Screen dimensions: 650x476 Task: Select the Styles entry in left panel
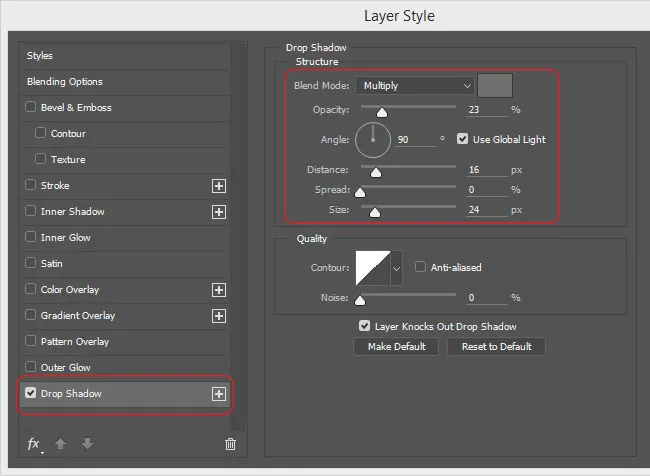40,56
